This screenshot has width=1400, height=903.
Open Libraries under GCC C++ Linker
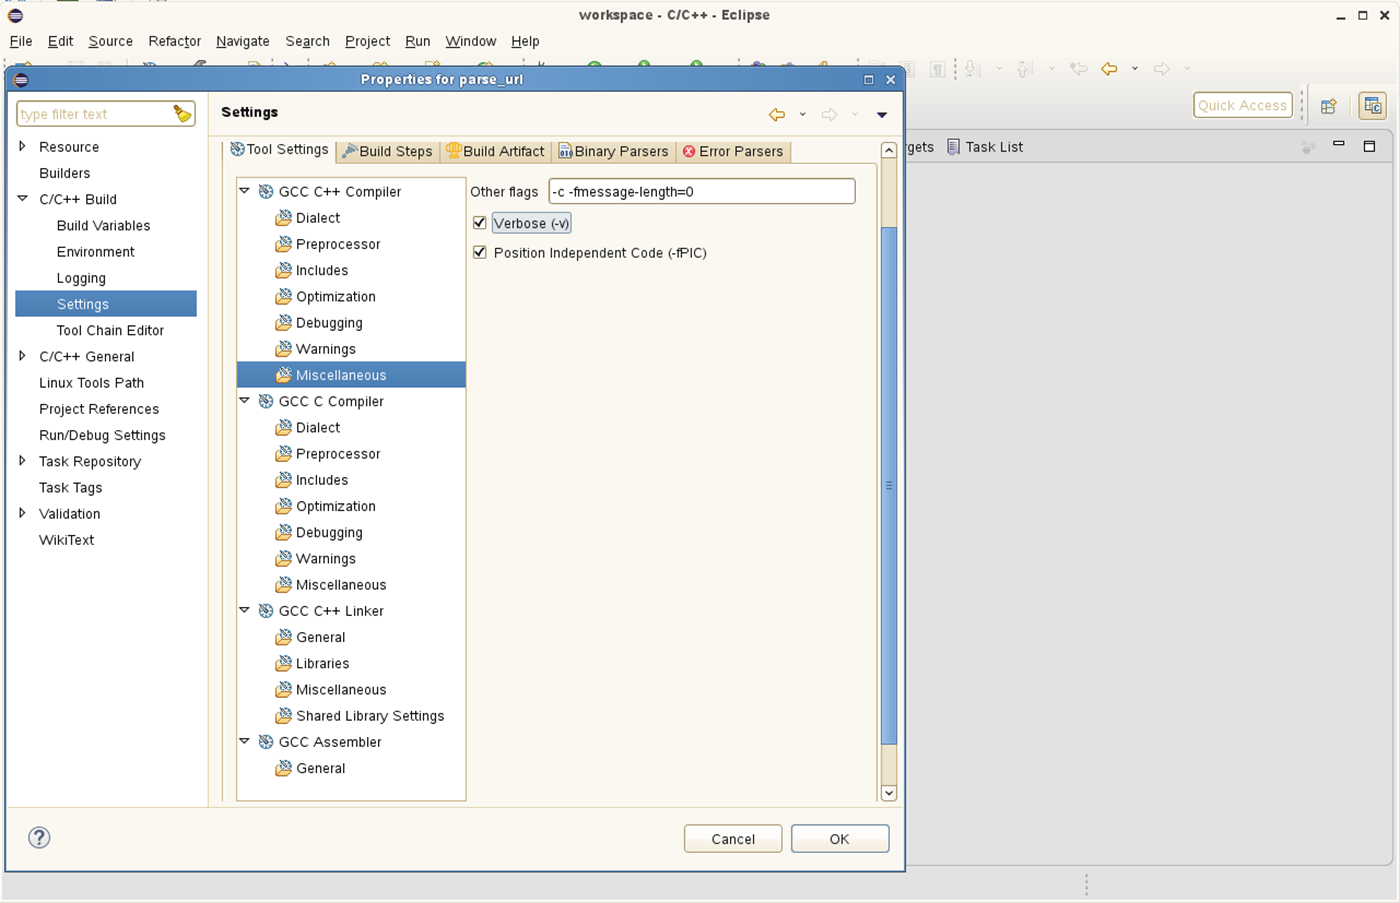pyautogui.click(x=322, y=664)
